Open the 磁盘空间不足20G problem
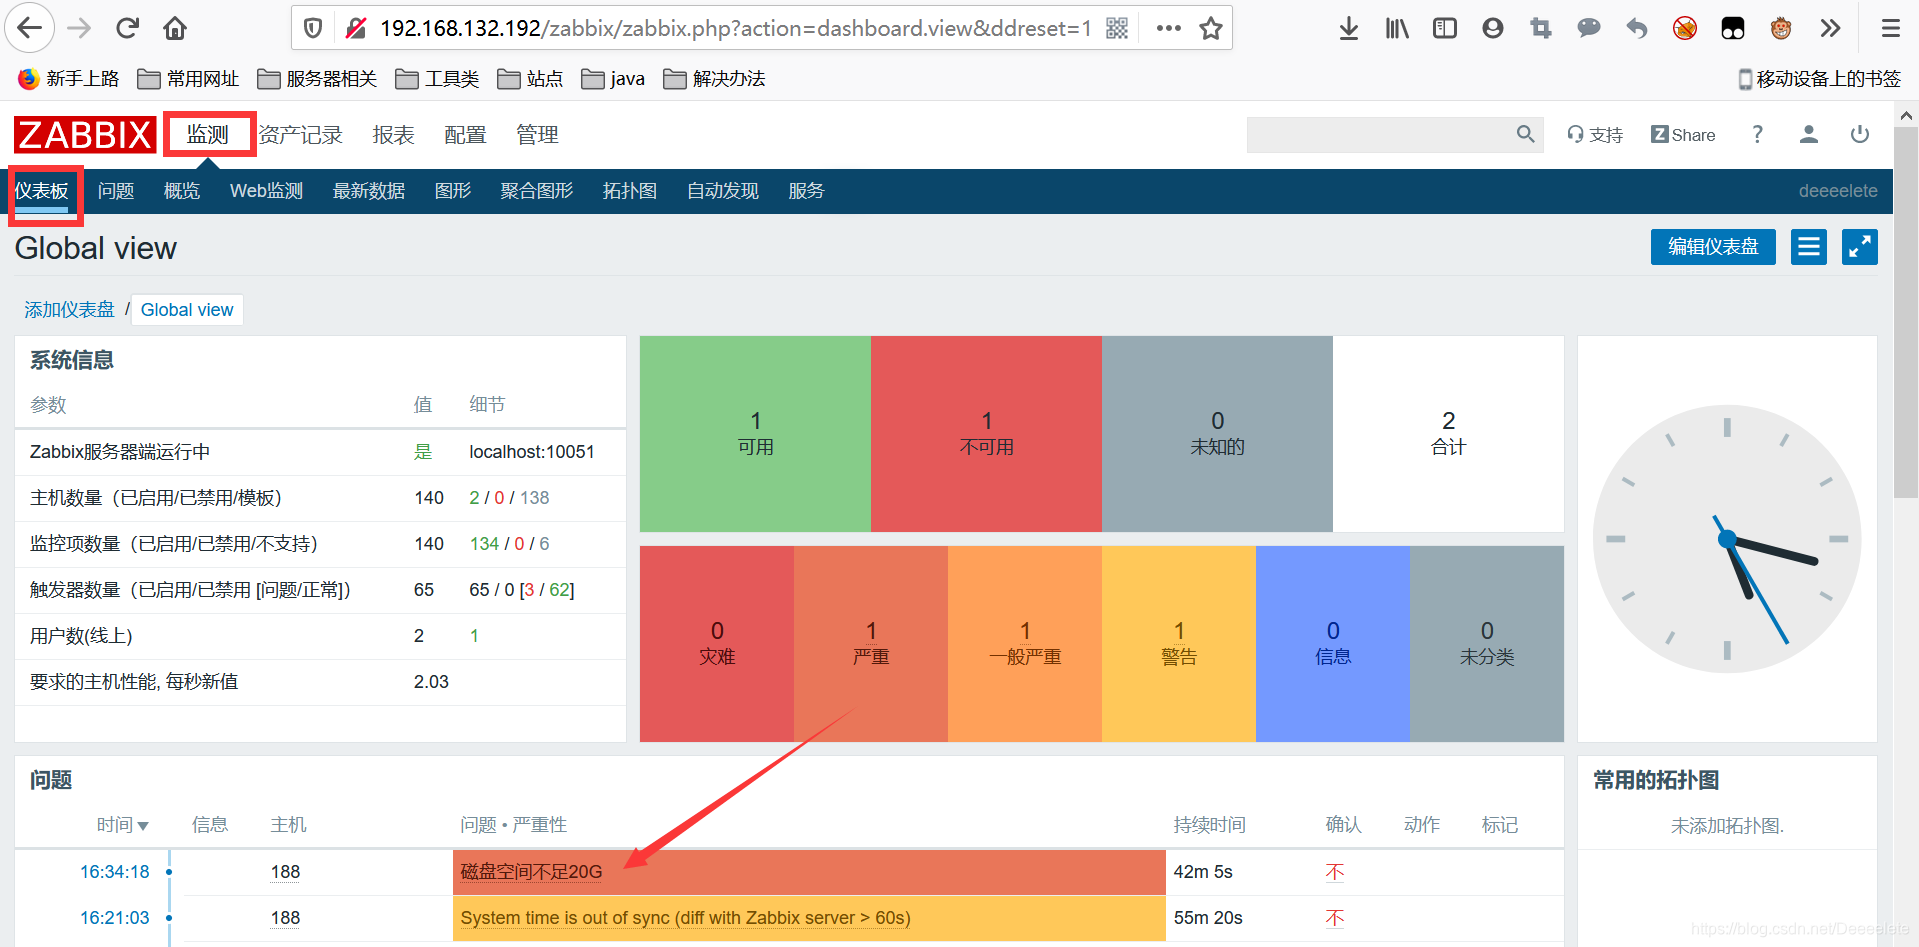The image size is (1919, 947). click(x=531, y=872)
